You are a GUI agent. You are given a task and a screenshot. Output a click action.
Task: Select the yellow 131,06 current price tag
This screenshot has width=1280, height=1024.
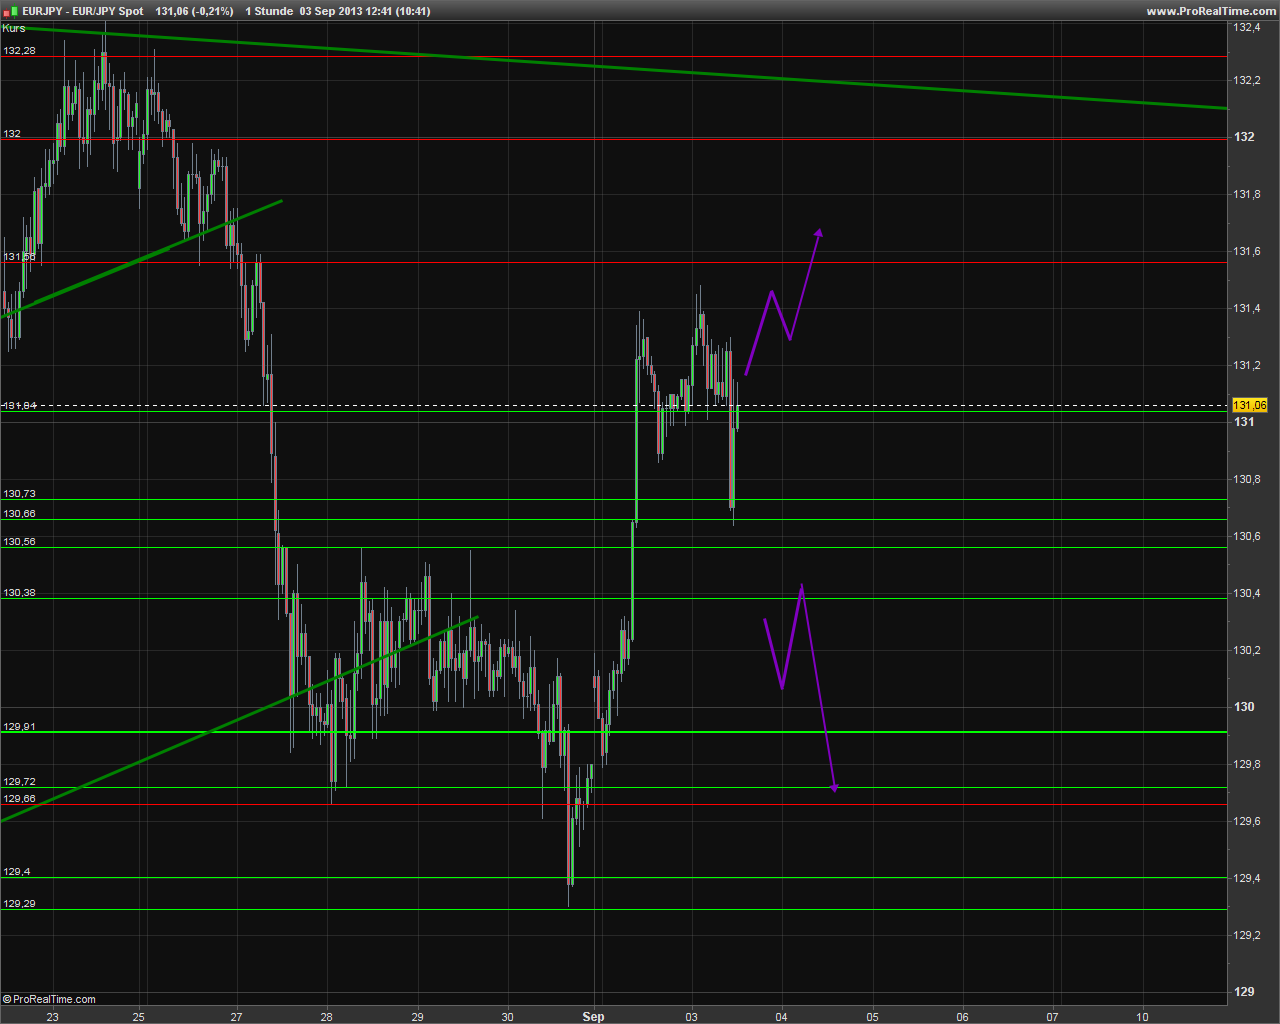point(1250,405)
